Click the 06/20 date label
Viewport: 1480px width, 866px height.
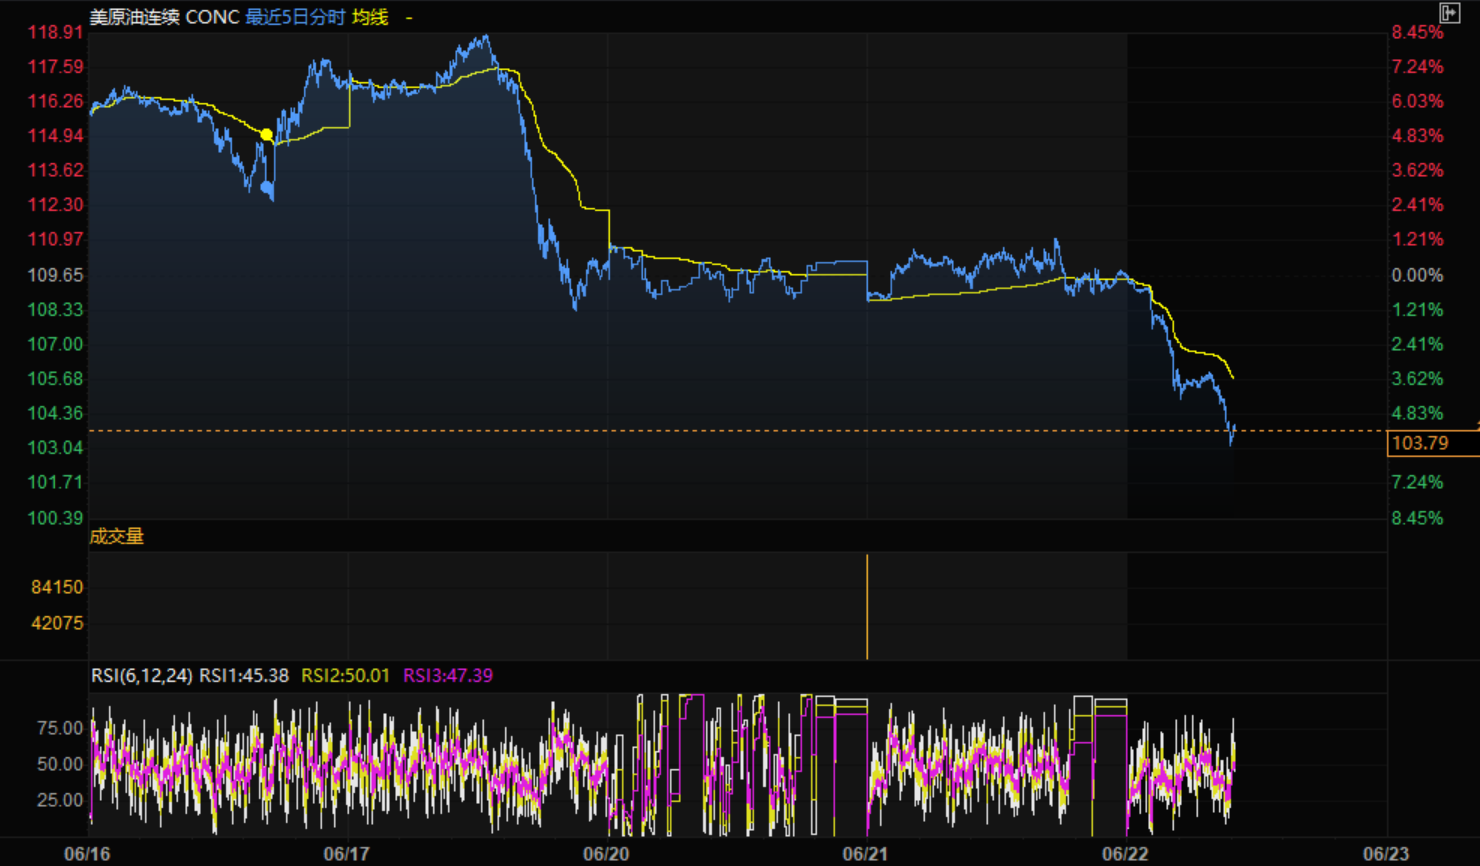pos(606,854)
